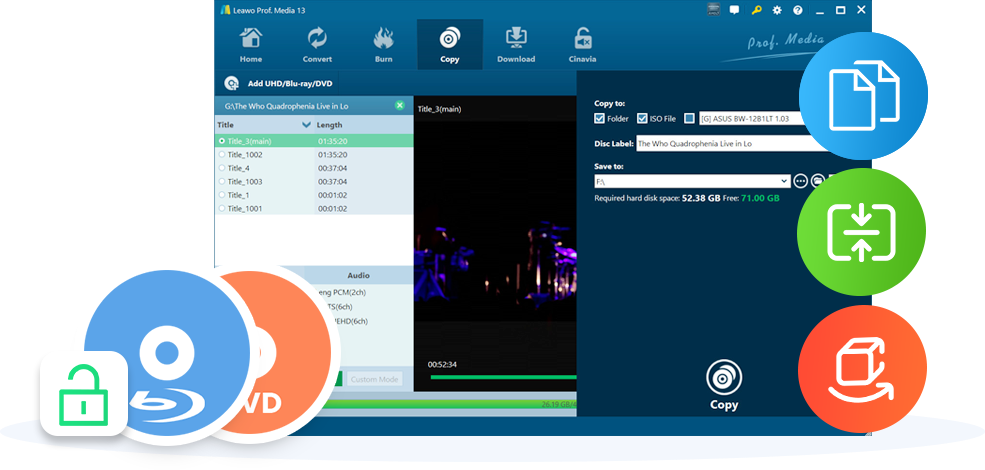Viewport: 985px width, 470px height.
Task: Click the disc icon beside Add UHD/Blu-ray/DVD
Action: [231, 83]
